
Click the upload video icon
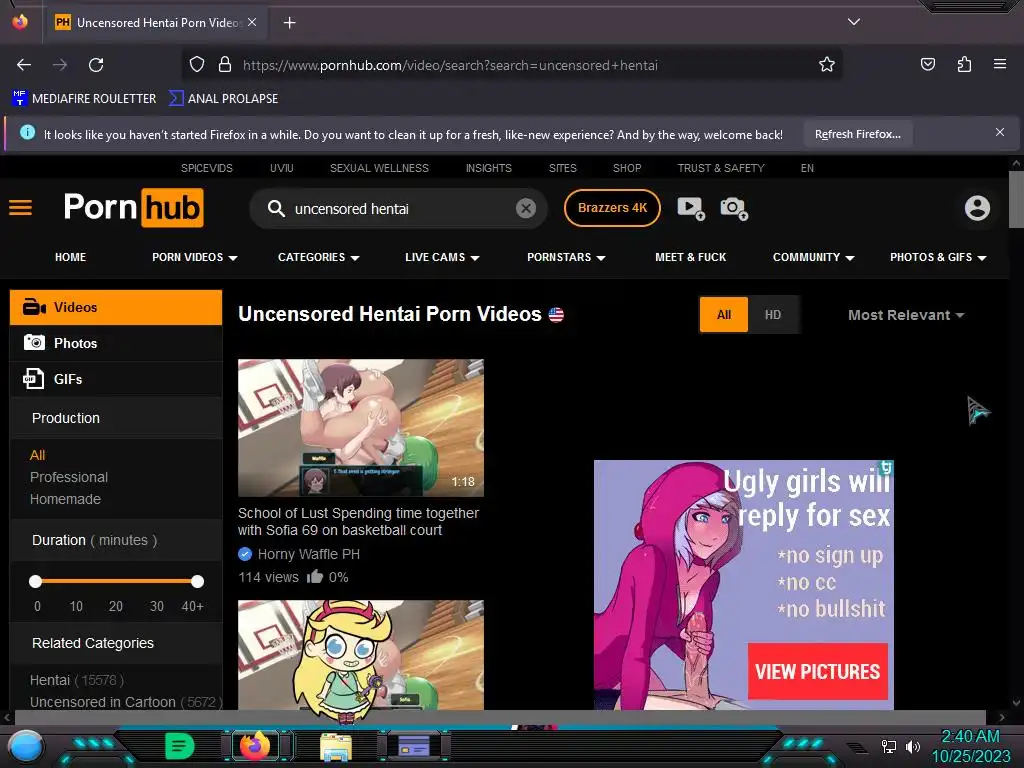(x=691, y=208)
